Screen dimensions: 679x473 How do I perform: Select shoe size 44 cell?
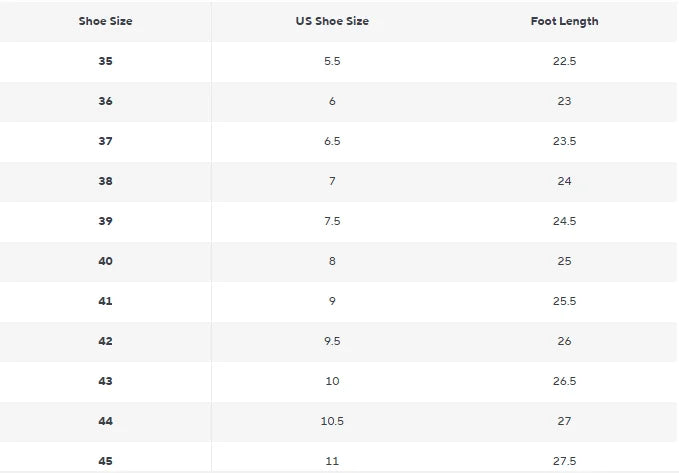tap(105, 421)
